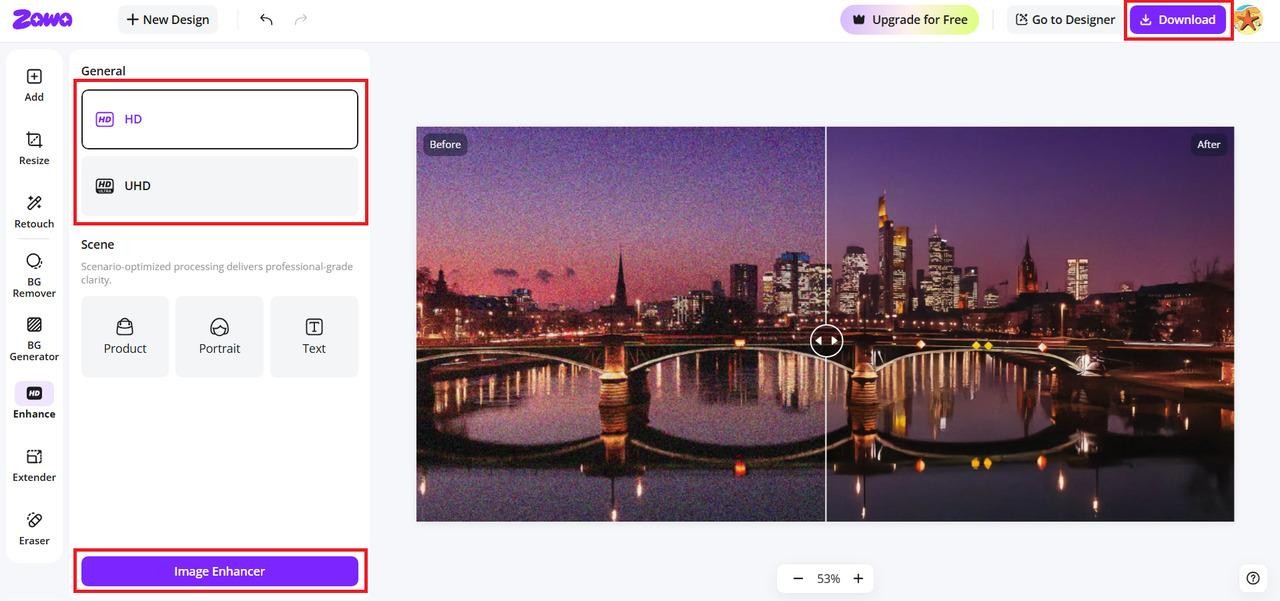Start a New Design
Image resolution: width=1280 pixels, height=601 pixels.
point(168,19)
